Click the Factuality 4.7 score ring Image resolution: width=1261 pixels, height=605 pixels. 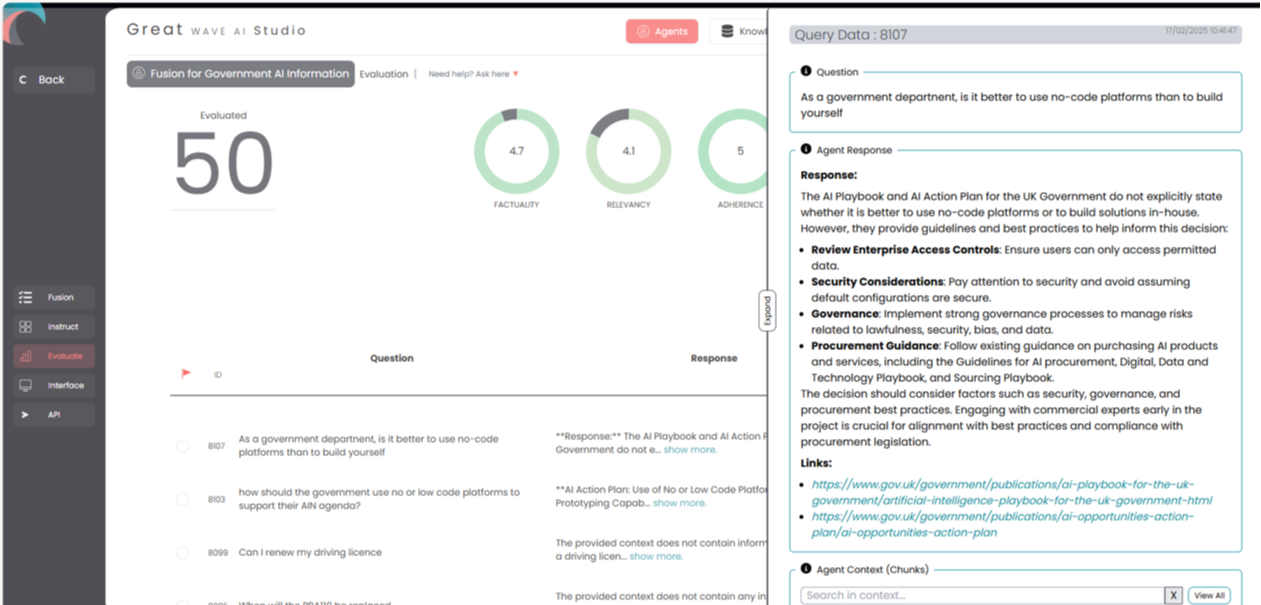[x=516, y=151]
